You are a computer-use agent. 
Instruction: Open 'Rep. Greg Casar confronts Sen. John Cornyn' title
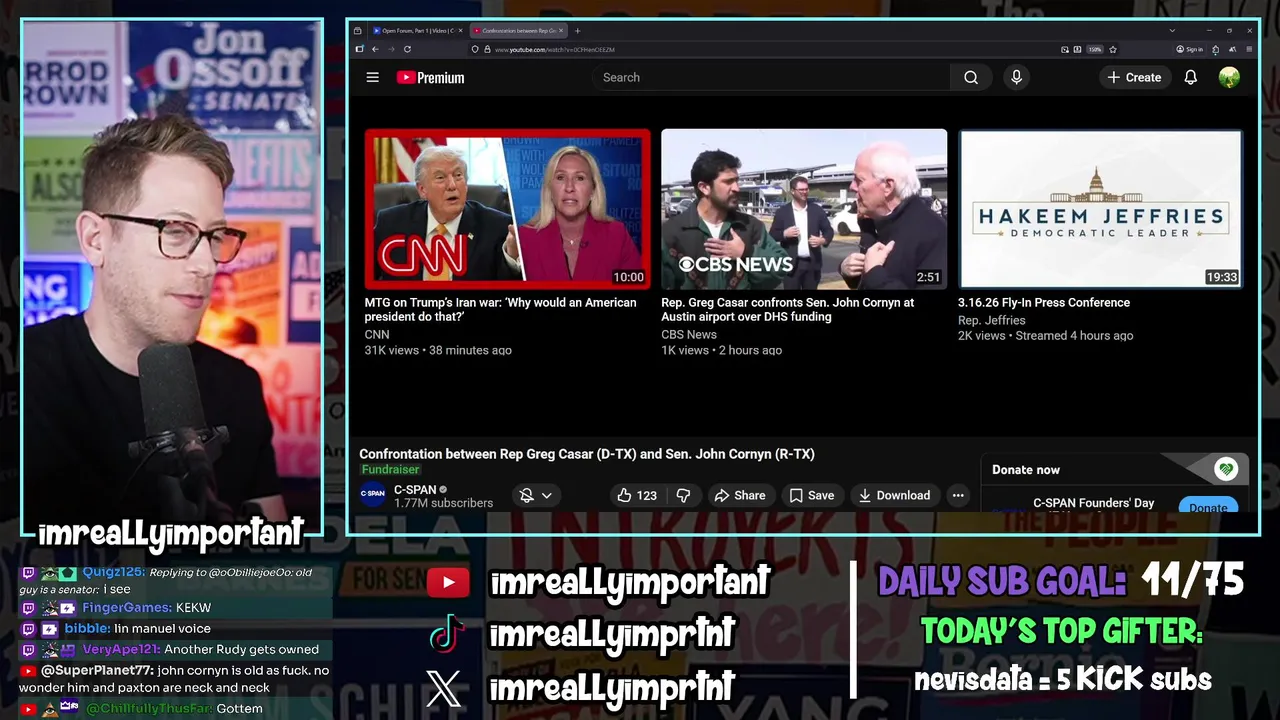787,309
